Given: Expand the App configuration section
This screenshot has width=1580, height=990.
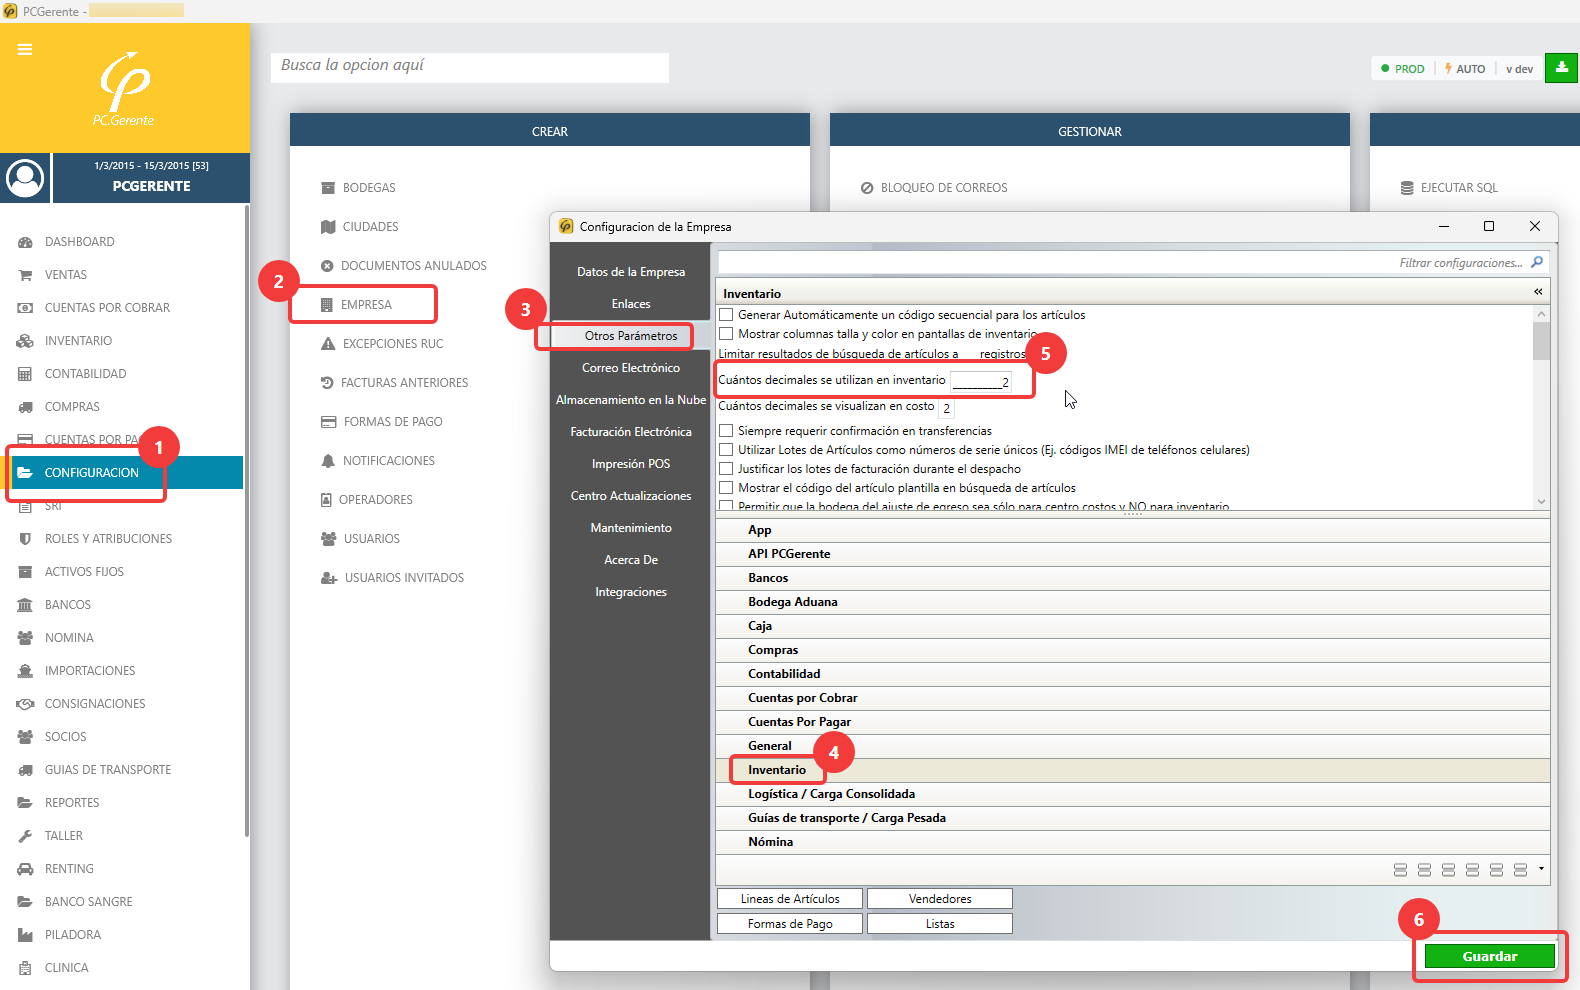Looking at the screenshot, I should (1133, 530).
